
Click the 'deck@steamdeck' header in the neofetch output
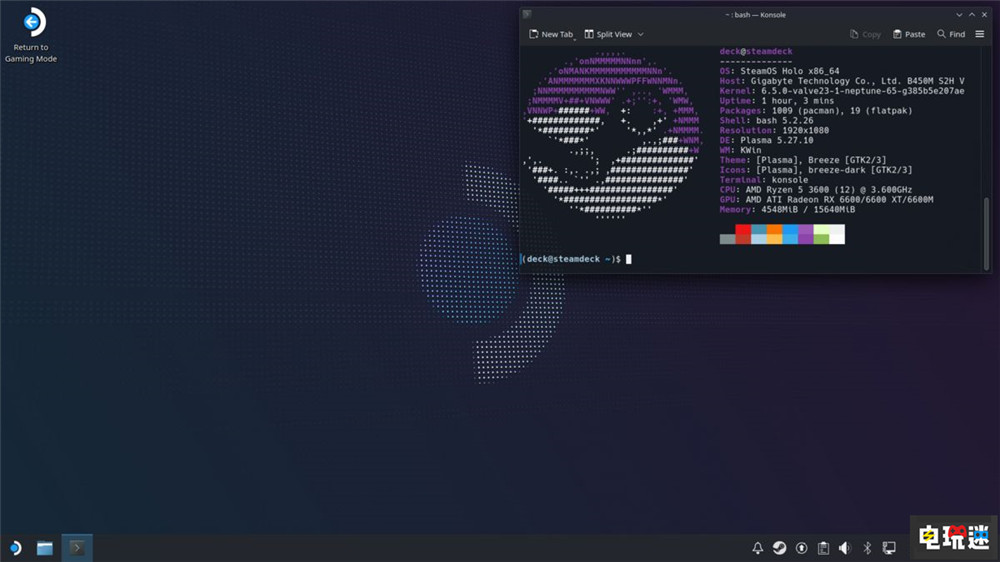coord(756,51)
